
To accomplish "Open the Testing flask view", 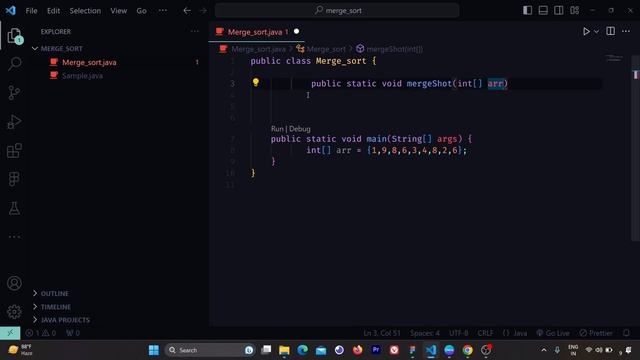I will 14,208.
